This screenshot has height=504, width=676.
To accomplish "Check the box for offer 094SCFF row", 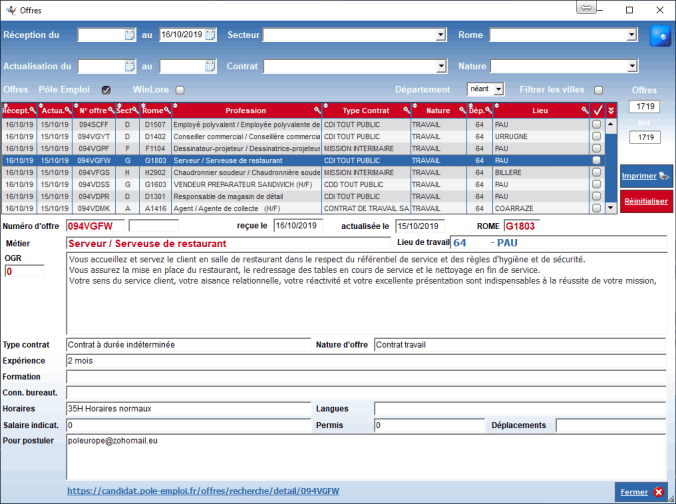I will 596,124.
